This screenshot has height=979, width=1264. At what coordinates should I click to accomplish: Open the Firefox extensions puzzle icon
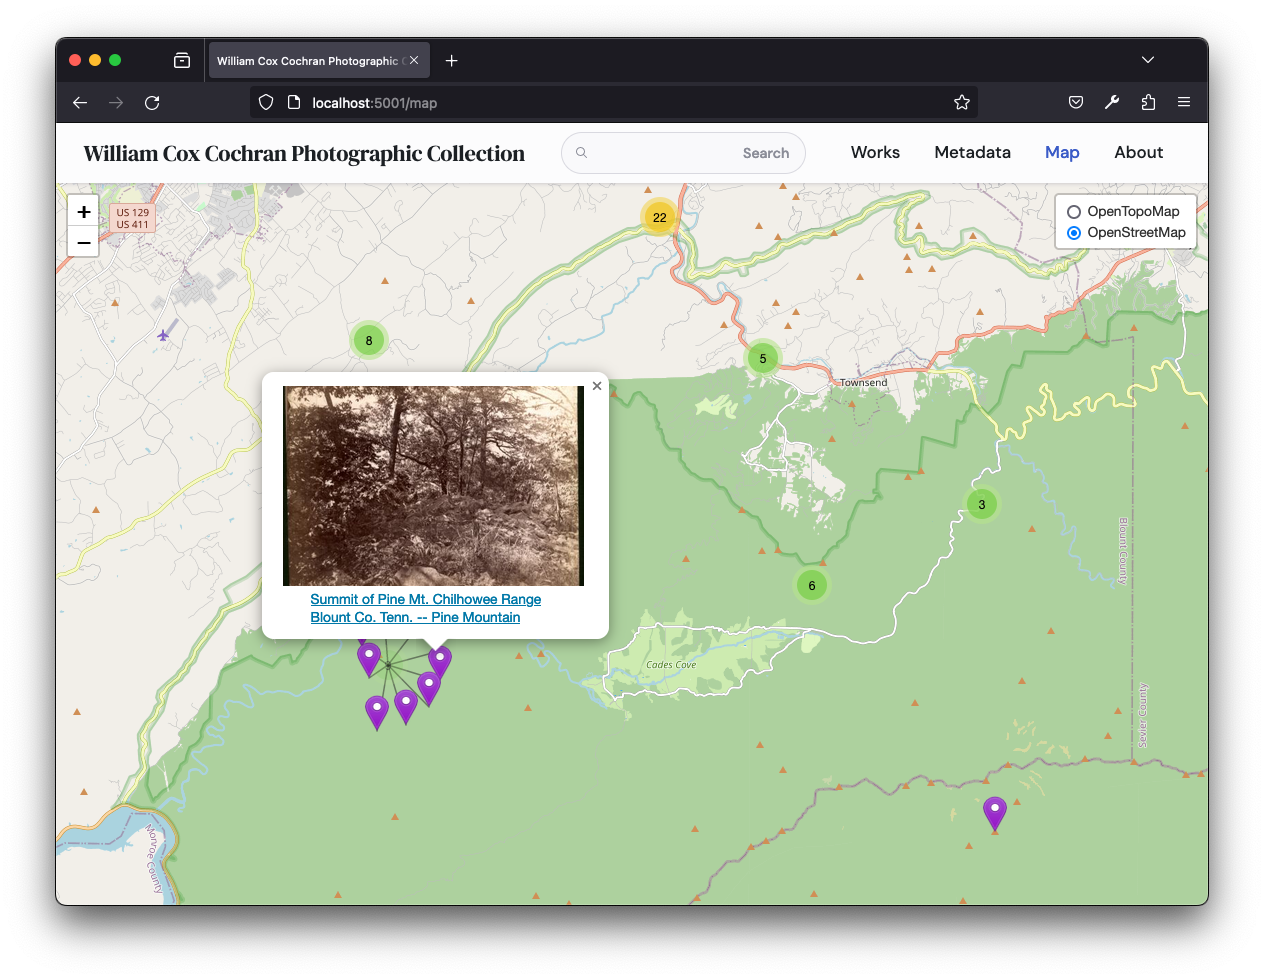click(x=1148, y=103)
